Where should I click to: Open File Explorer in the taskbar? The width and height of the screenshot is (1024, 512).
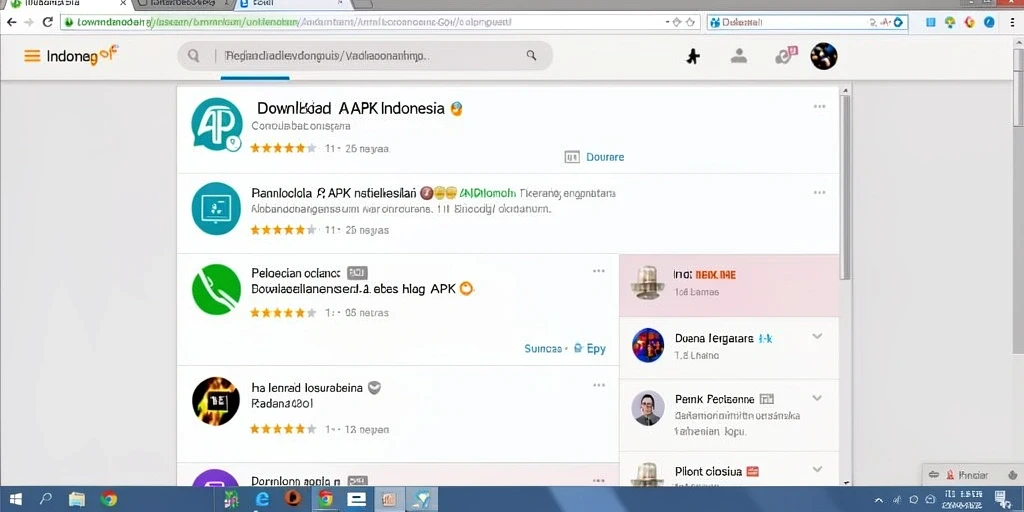point(77,499)
